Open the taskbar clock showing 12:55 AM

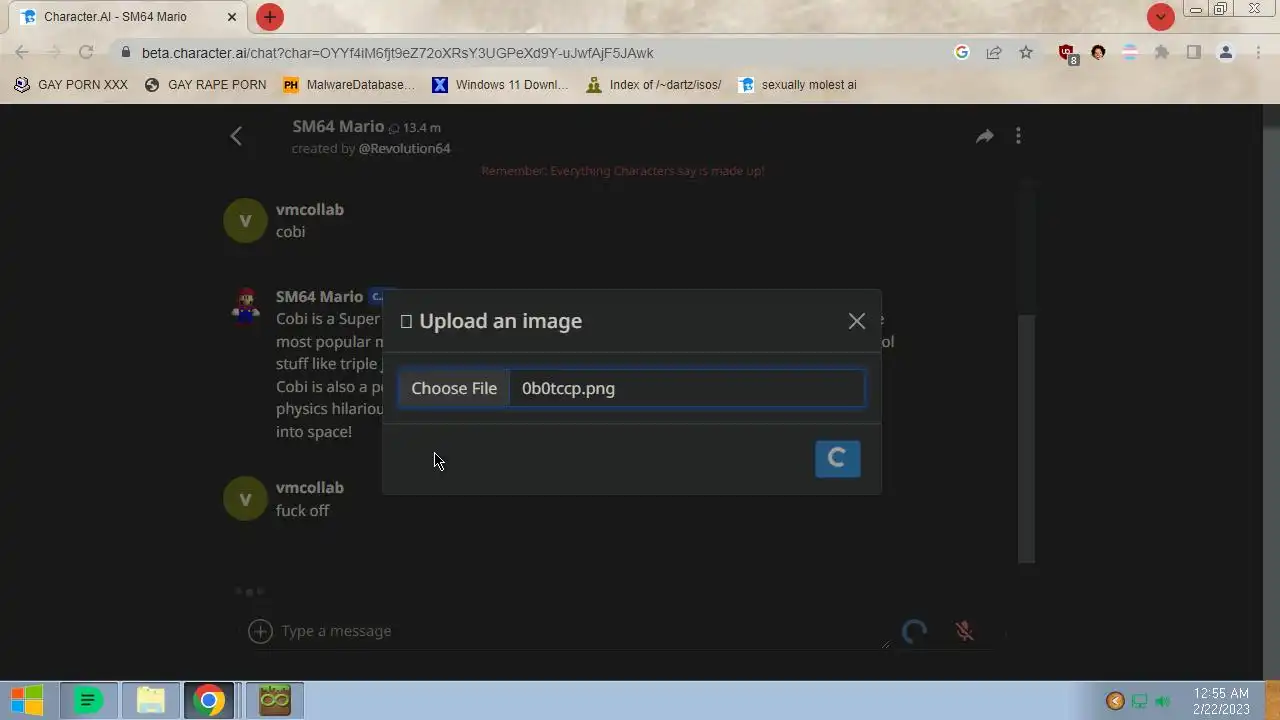point(1221,701)
